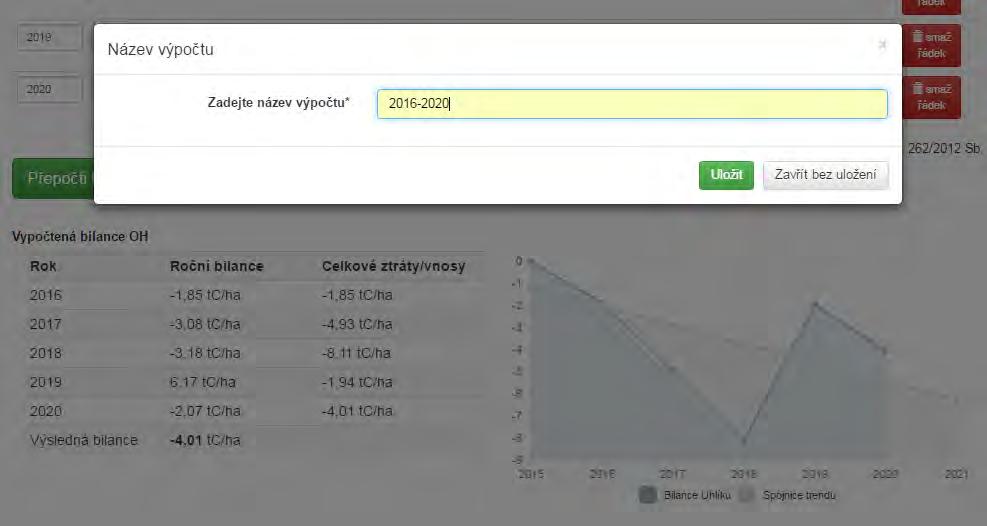Click the -2,07 tC/ha annual balance value
987x526 pixels.
point(205,411)
